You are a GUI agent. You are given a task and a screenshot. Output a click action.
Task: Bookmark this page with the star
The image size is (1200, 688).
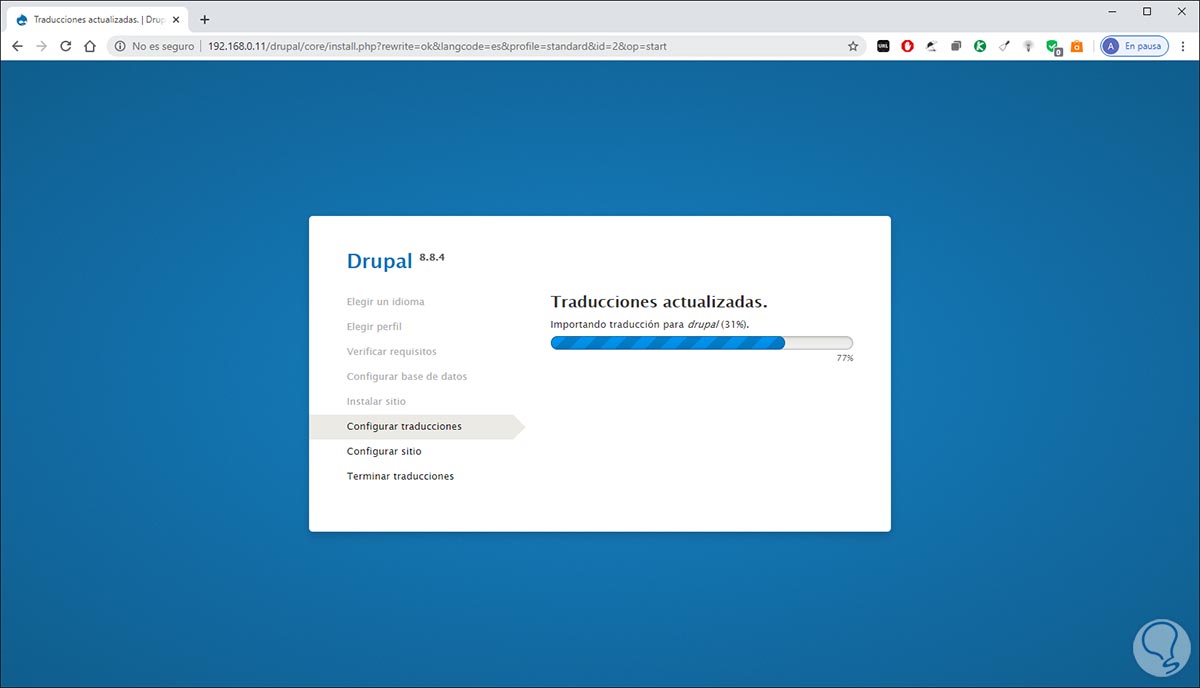[x=853, y=46]
